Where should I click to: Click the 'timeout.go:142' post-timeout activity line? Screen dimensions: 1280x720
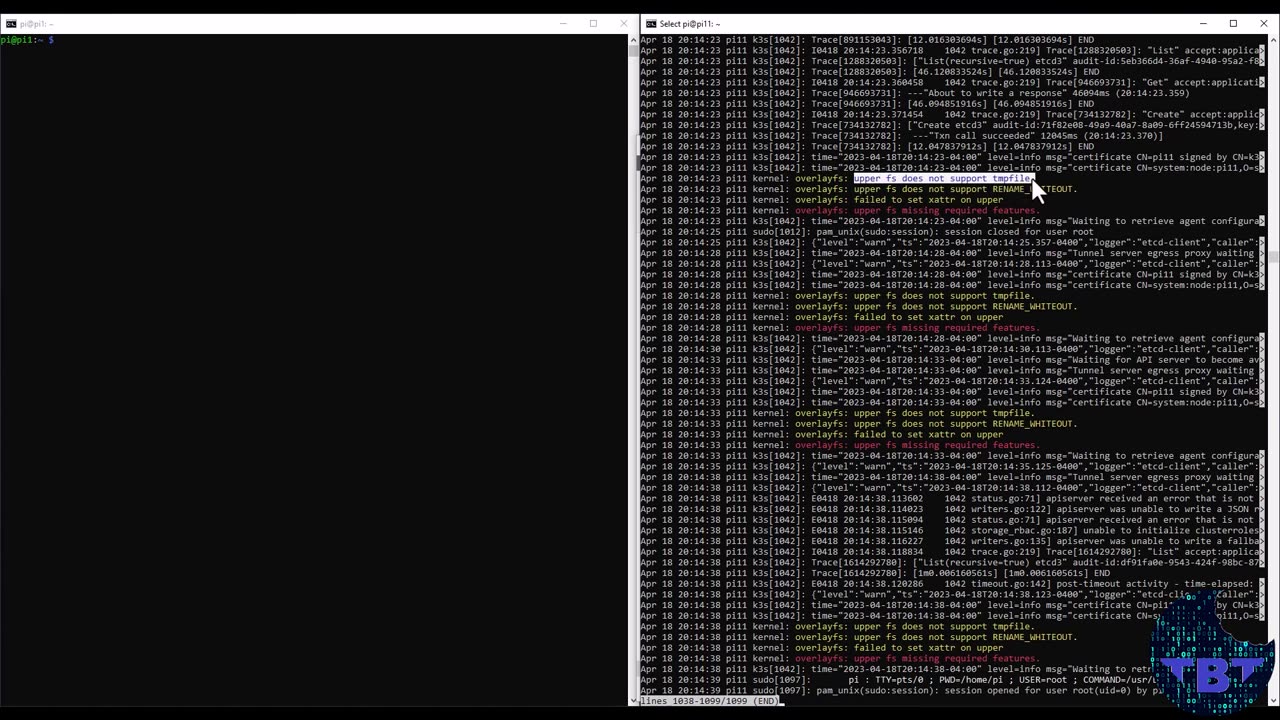(952, 584)
